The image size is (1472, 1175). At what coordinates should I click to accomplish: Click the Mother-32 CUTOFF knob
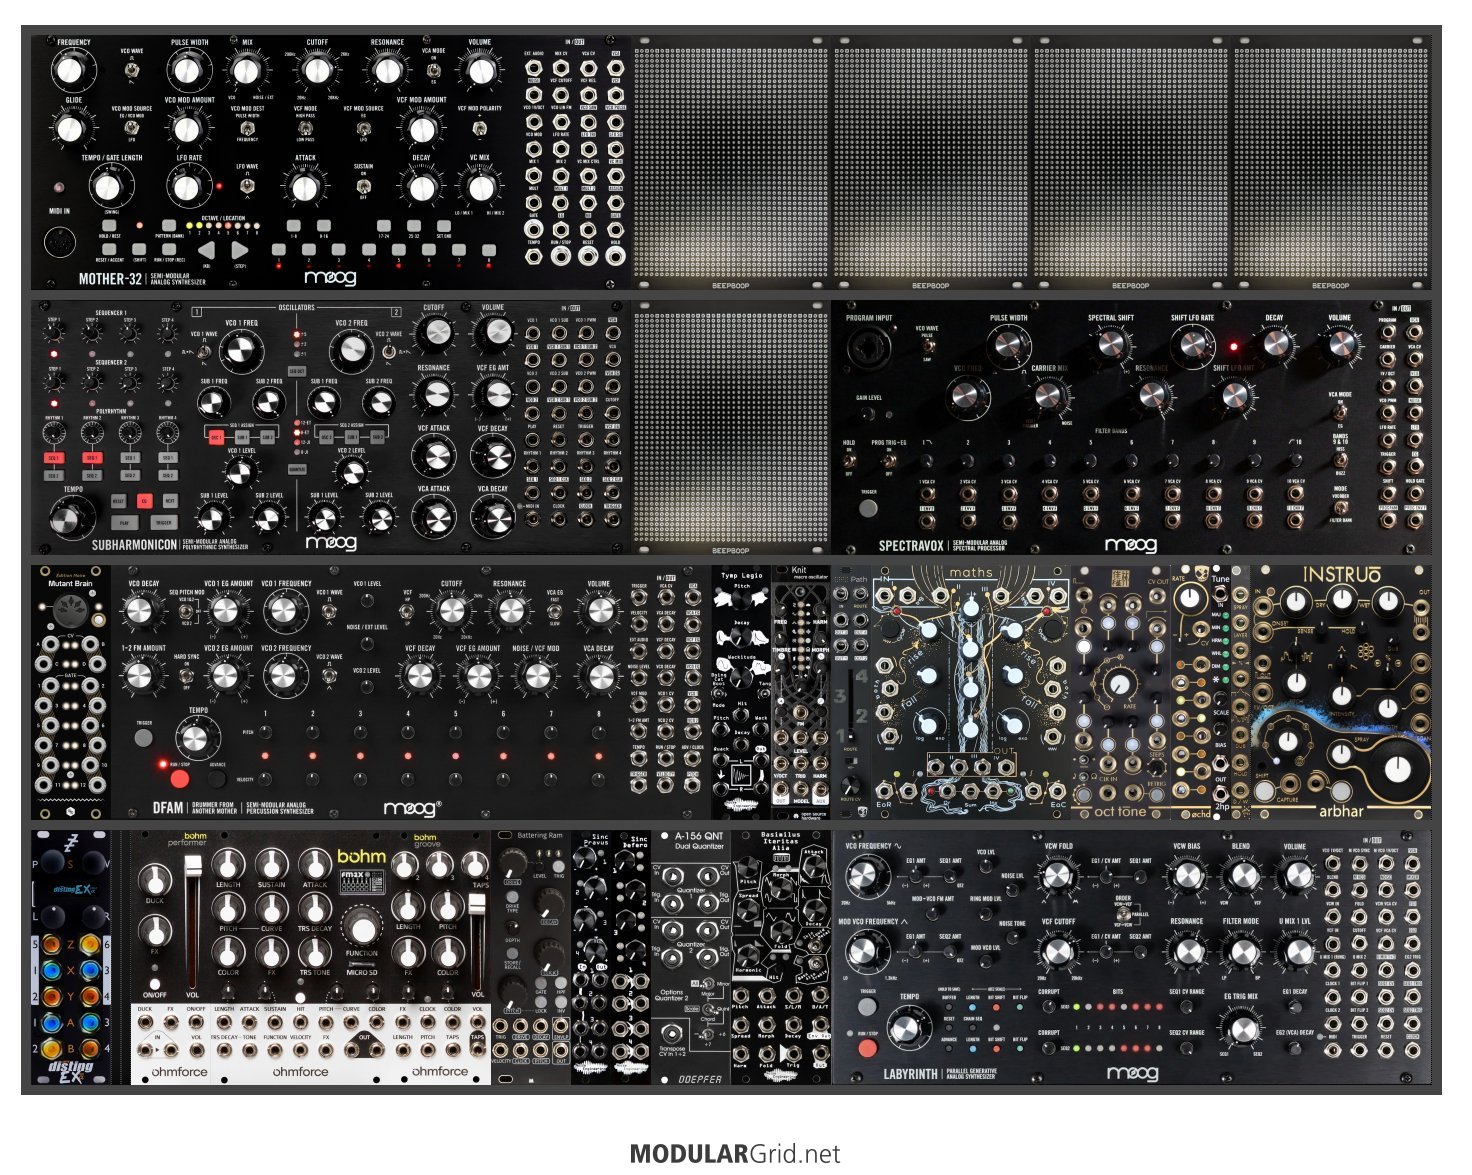317,70
